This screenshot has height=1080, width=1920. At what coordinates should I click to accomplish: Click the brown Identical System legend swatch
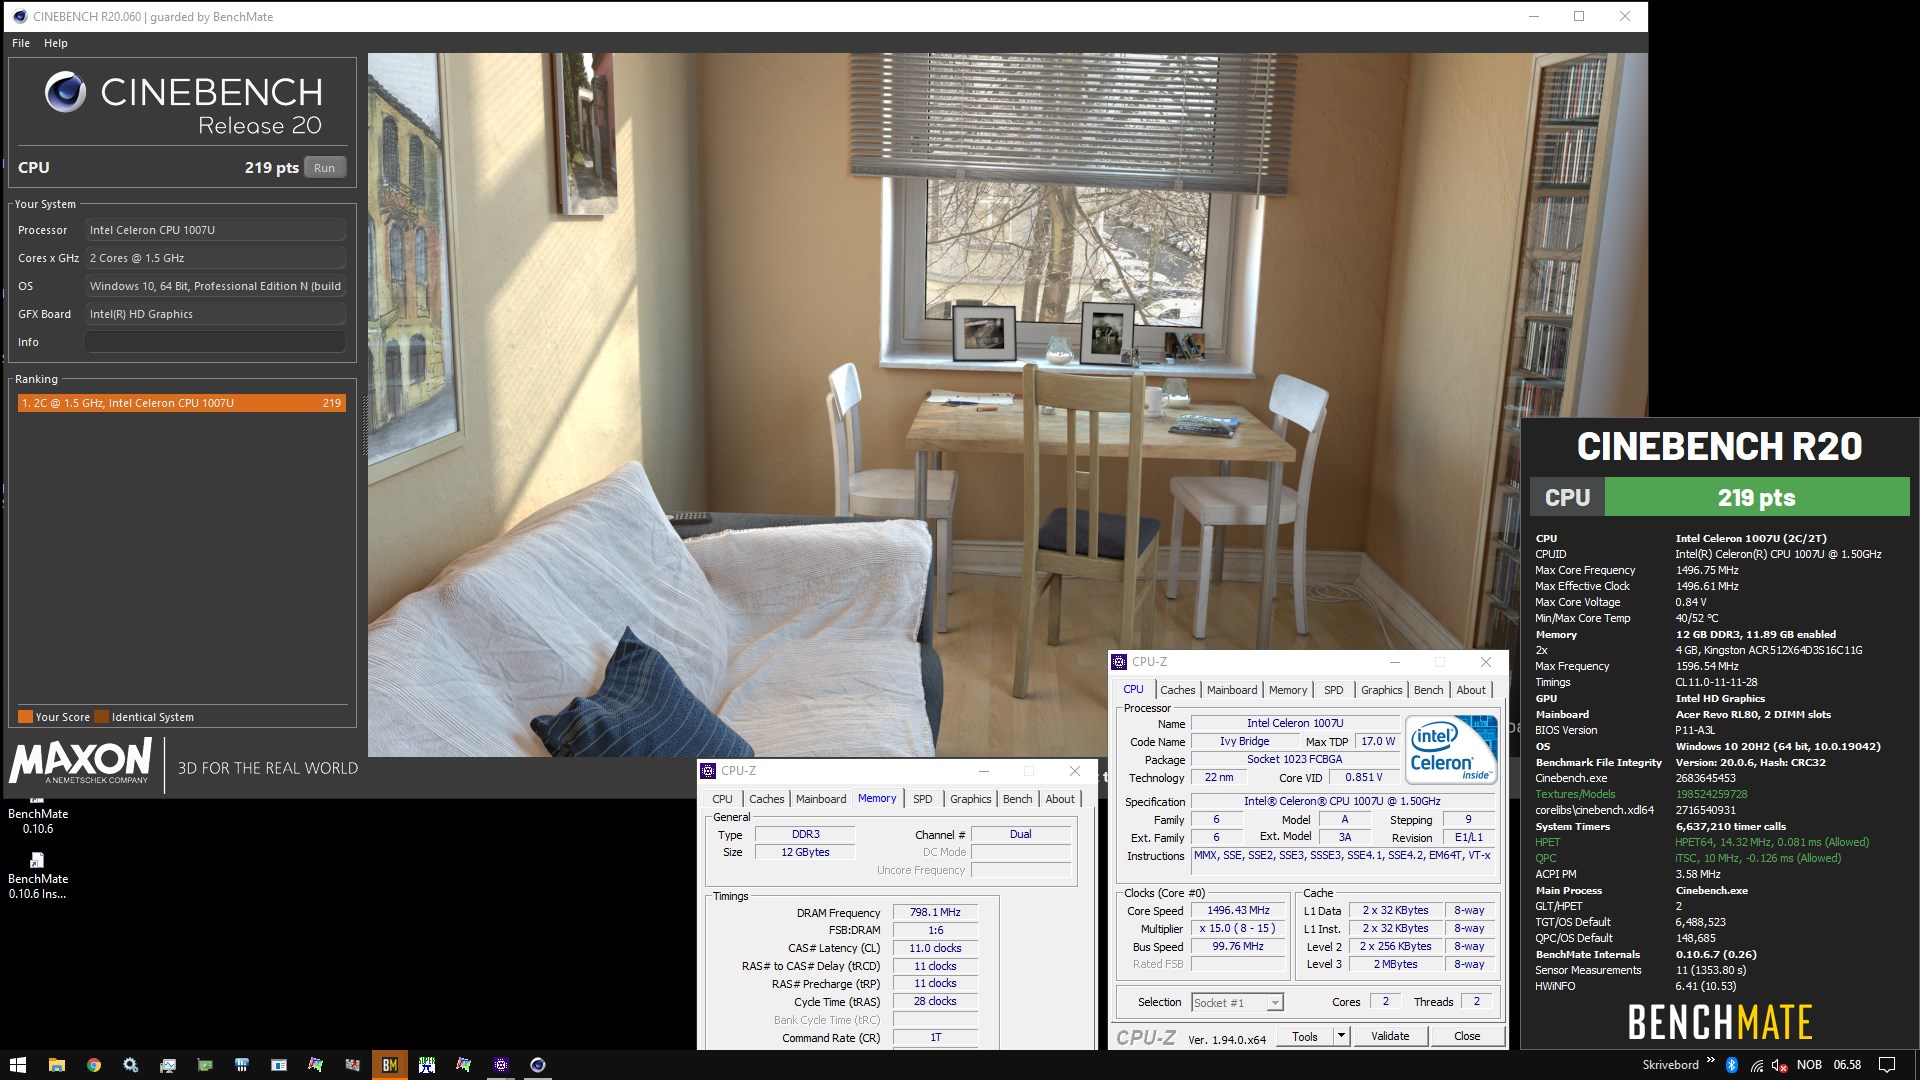(101, 717)
